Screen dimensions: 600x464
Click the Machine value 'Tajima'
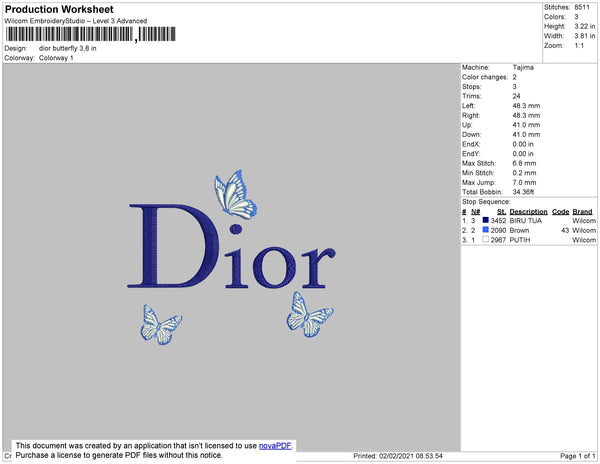[x=523, y=67]
